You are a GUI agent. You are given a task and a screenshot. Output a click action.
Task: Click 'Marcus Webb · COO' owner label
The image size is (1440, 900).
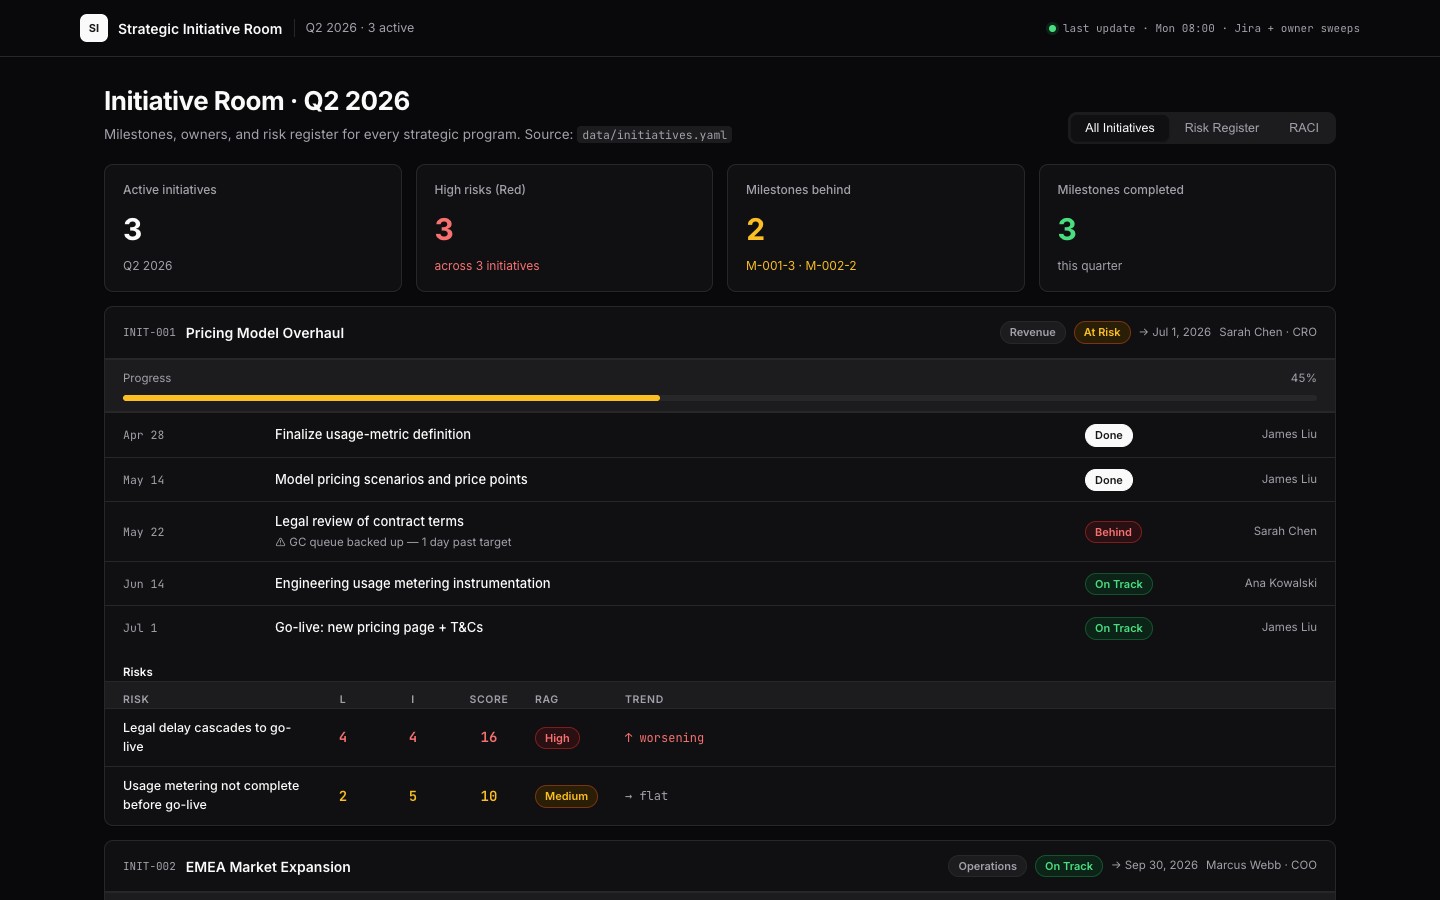tap(1261, 865)
